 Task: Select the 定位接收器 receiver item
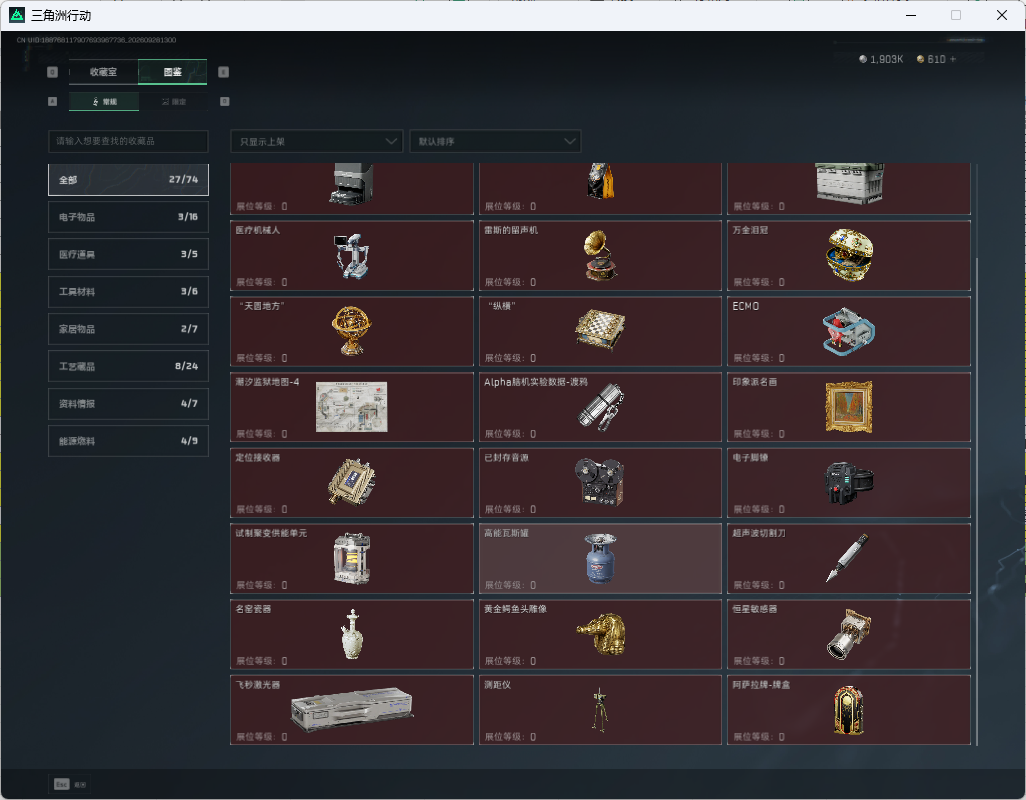(352, 483)
